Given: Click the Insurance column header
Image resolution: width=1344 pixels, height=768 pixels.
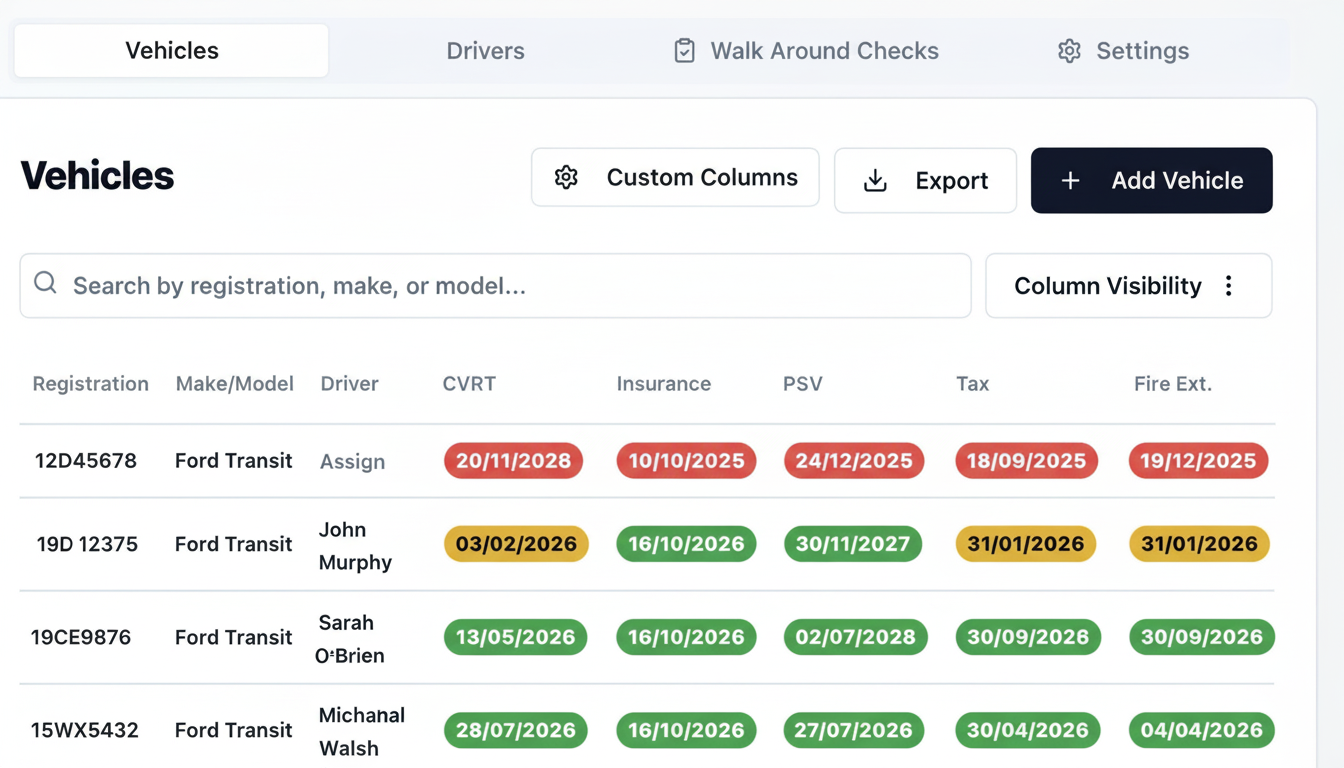Looking at the screenshot, I should pyautogui.click(x=664, y=384).
